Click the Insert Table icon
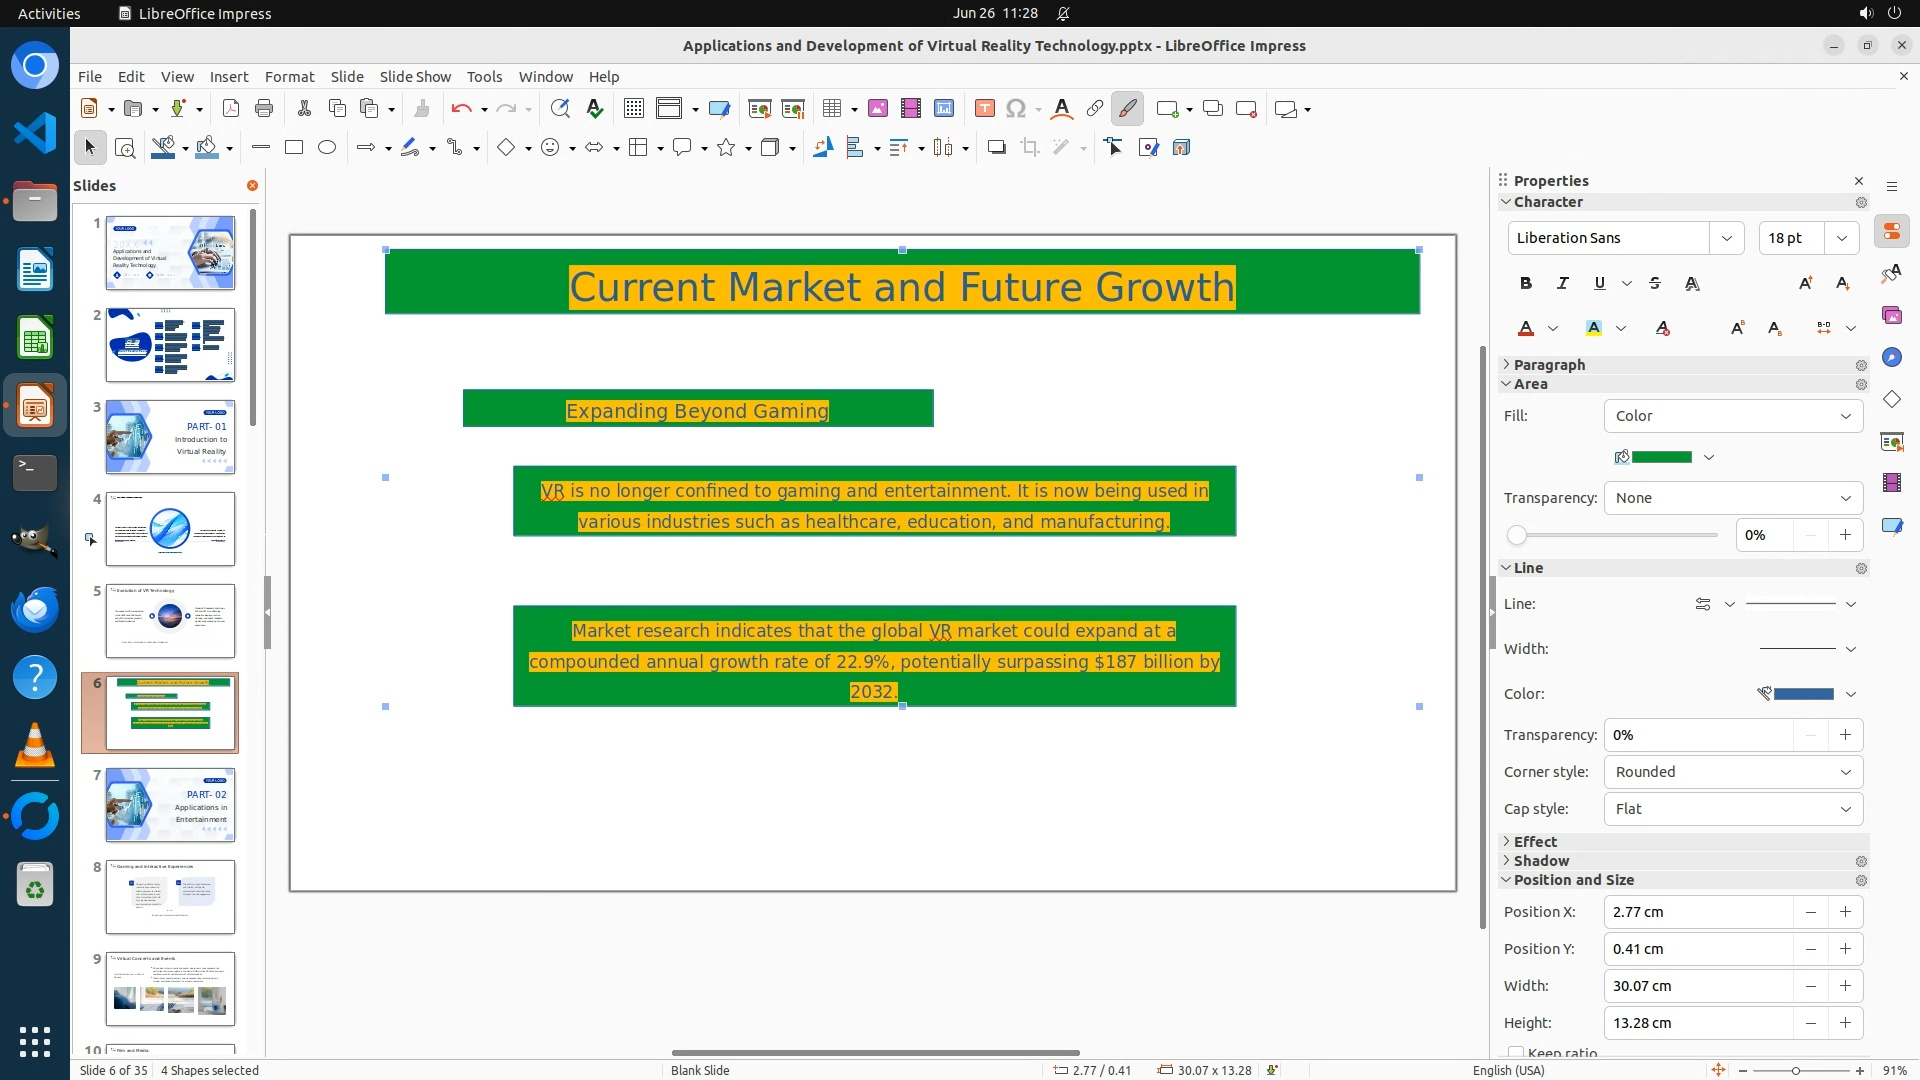The width and height of the screenshot is (1920, 1080). [x=832, y=109]
